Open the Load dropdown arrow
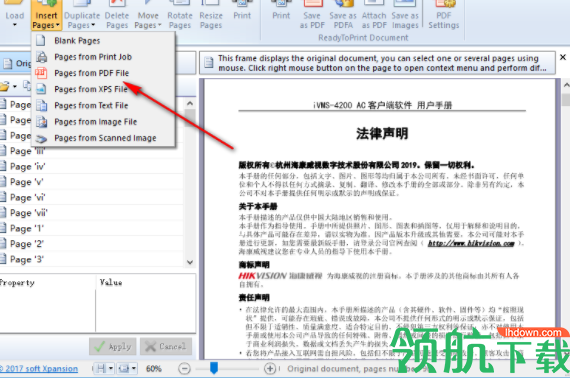The width and height of the screenshot is (570, 380). pos(15,25)
